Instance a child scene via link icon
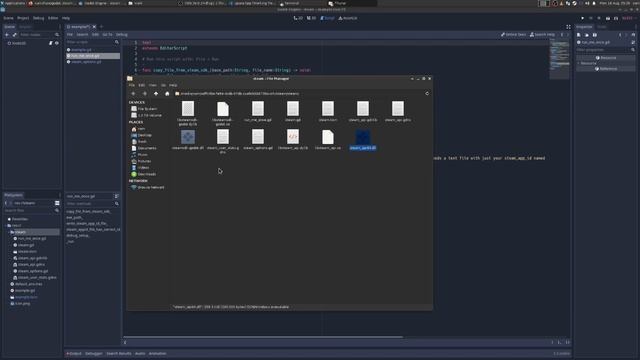640x360 pixels. [15, 35]
